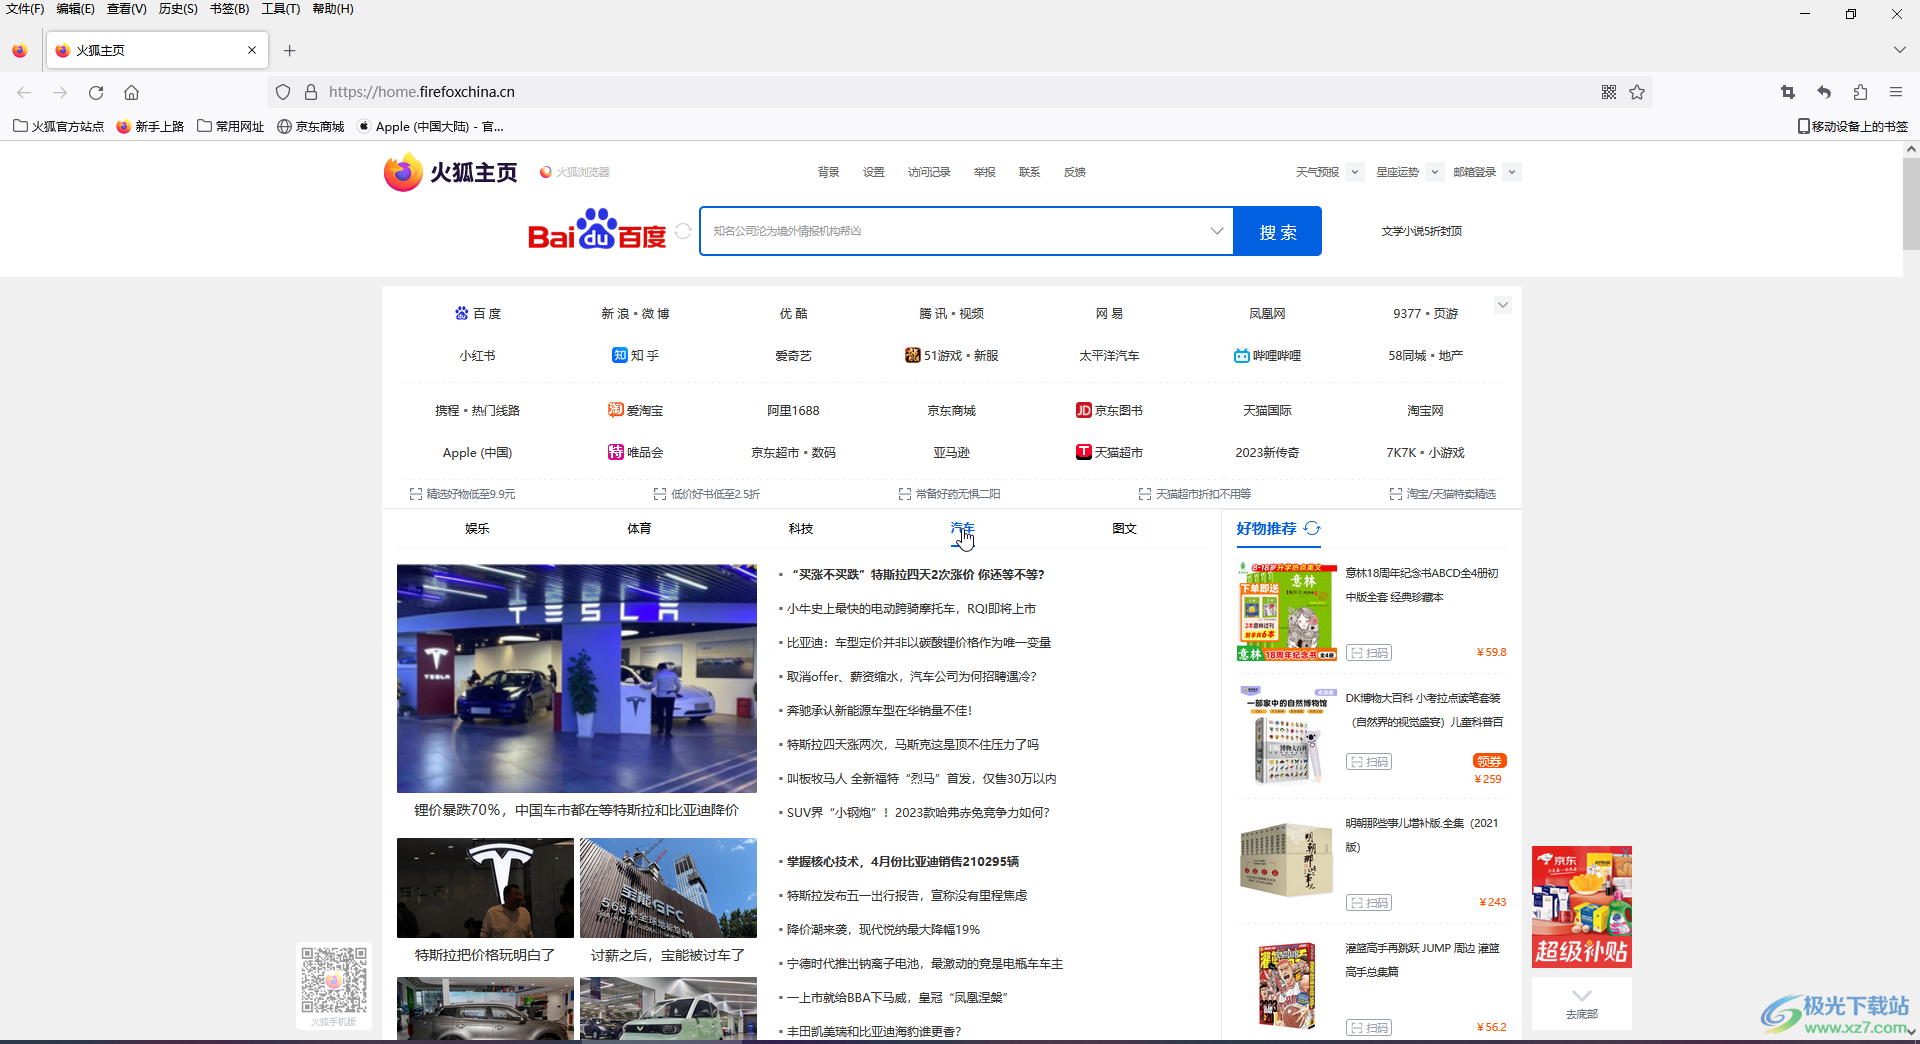Open the shield tracking protection icon

tap(283, 92)
